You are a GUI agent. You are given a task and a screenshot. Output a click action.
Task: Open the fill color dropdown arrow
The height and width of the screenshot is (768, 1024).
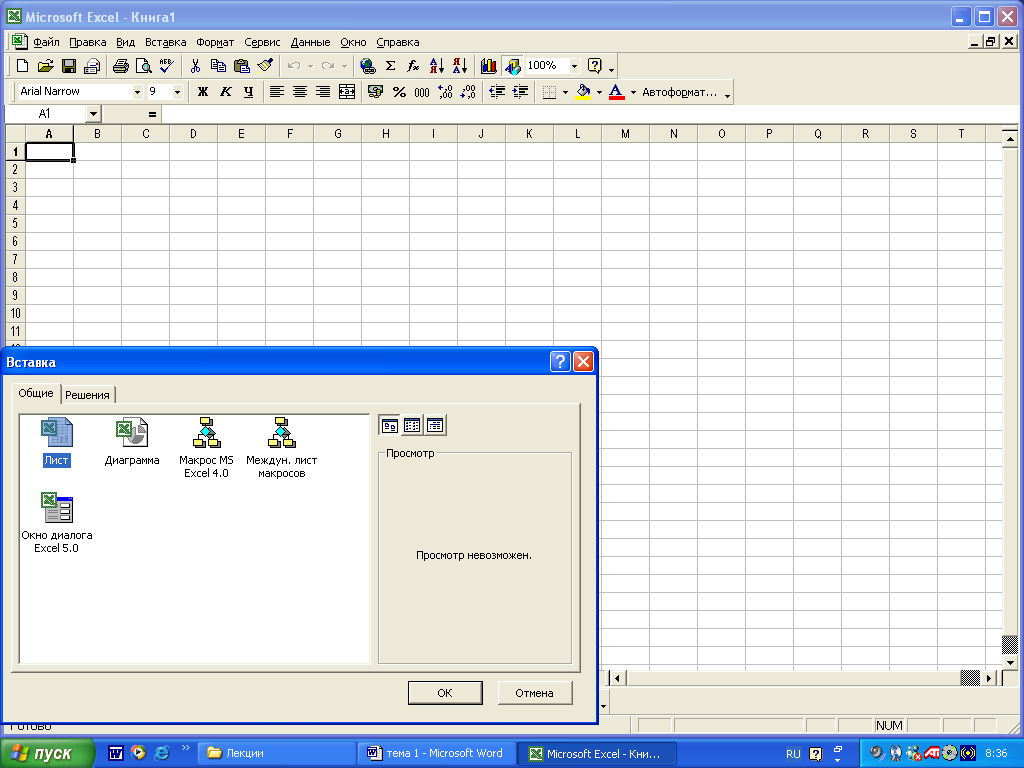click(x=599, y=92)
